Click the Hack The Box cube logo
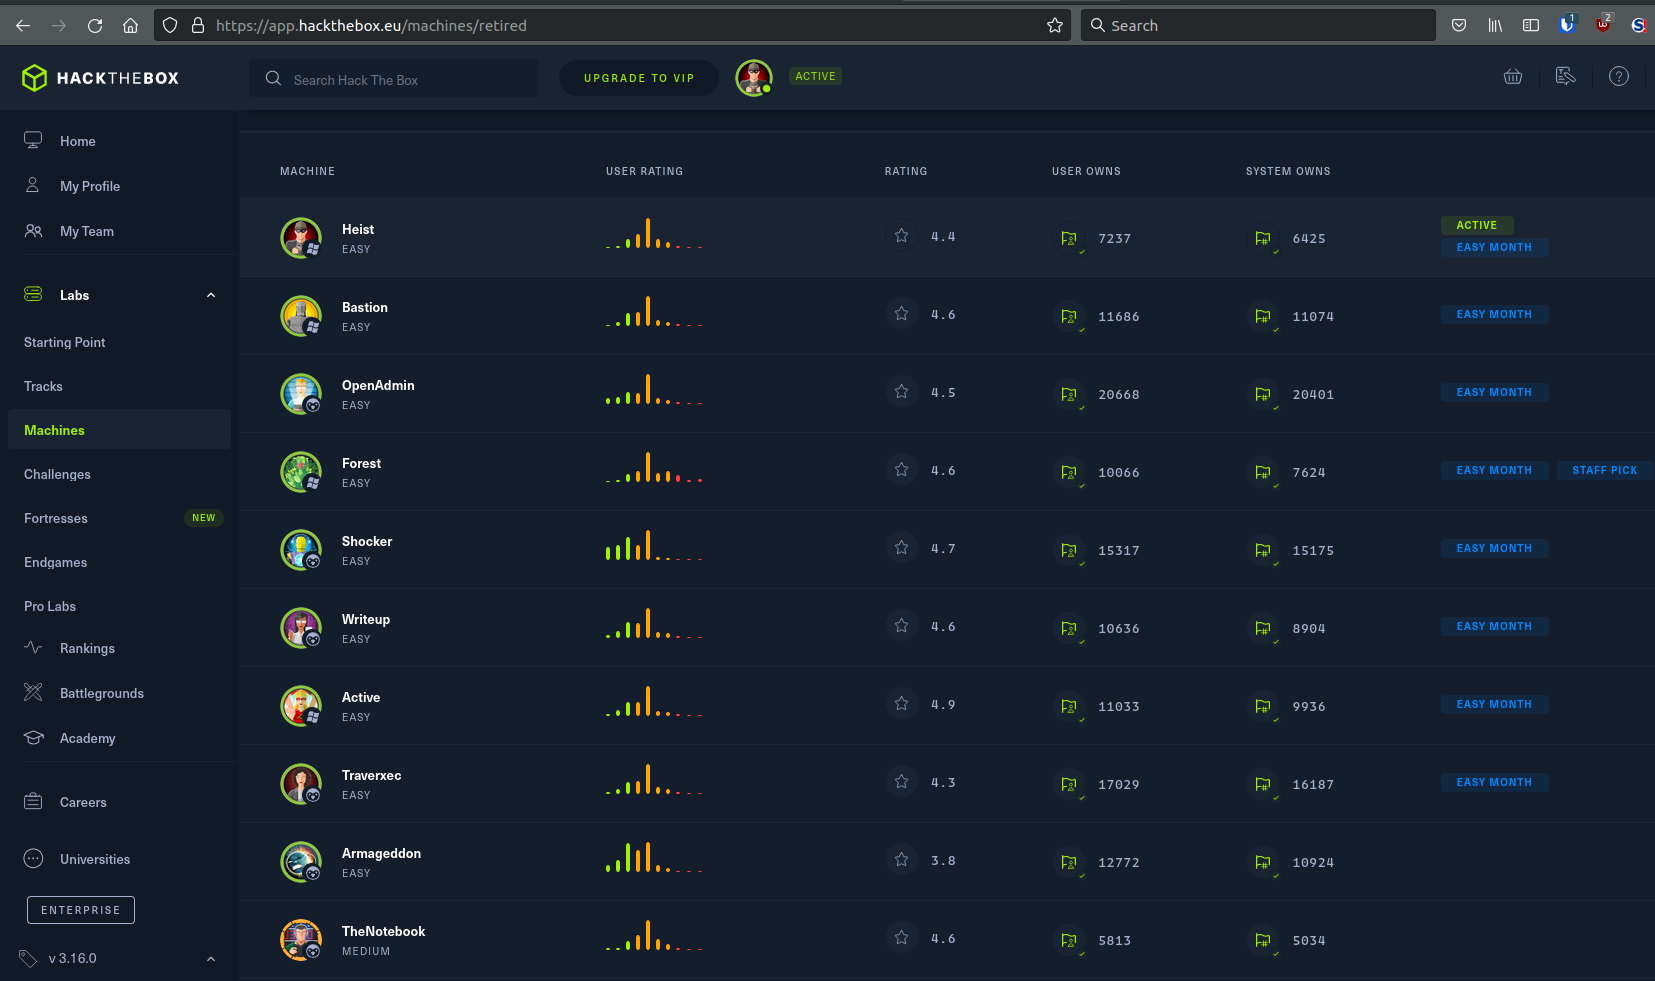This screenshot has height=981, width=1655. pos(35,78)
